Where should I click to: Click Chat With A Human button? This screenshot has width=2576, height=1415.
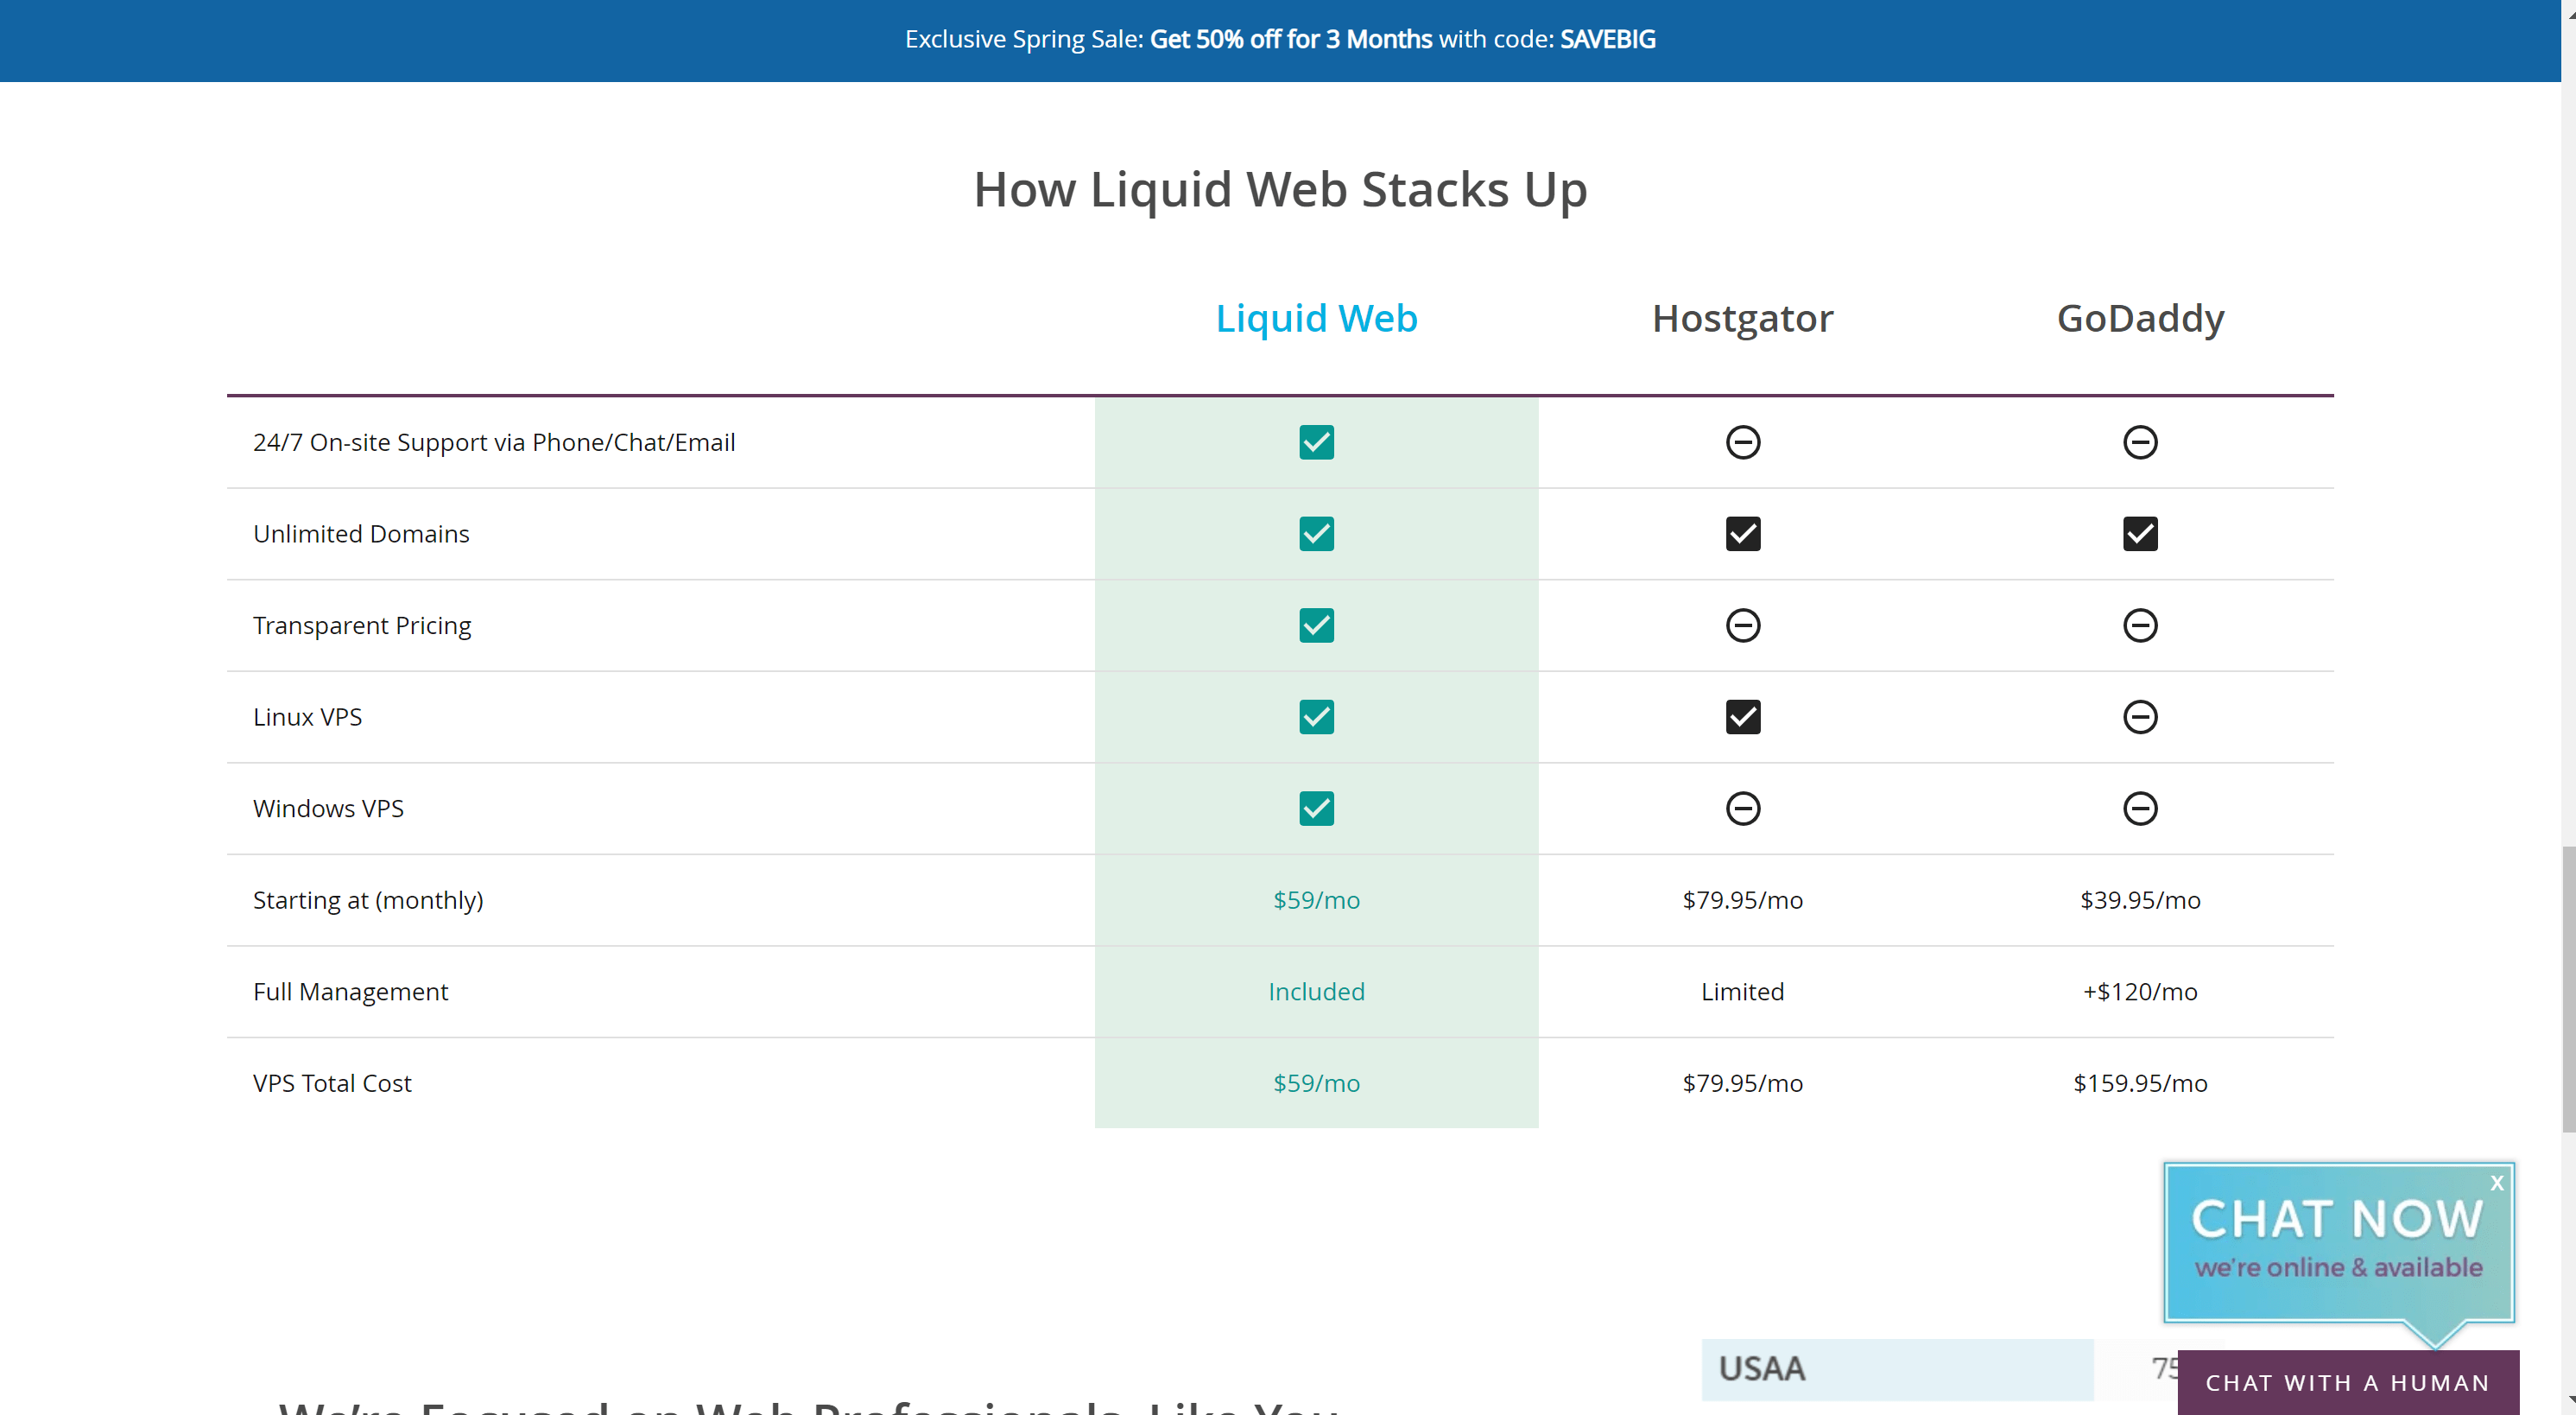pos(2347,1382)
